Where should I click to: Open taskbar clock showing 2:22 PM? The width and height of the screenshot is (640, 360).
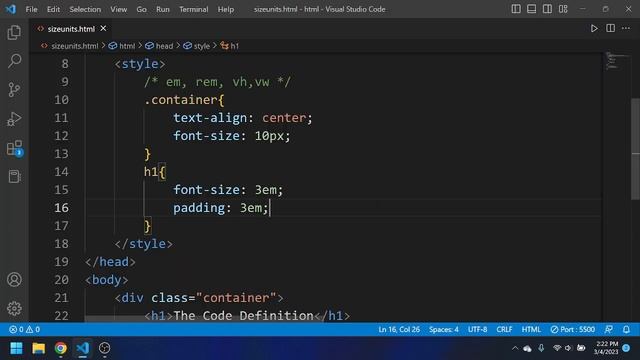pyautogui.click(x=606, y=348)
